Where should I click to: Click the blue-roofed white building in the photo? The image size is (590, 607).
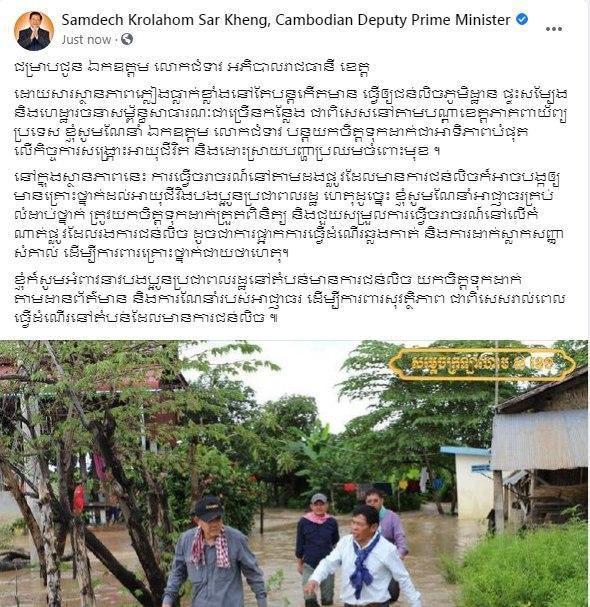pyautogui.click(x=470, y=482)
